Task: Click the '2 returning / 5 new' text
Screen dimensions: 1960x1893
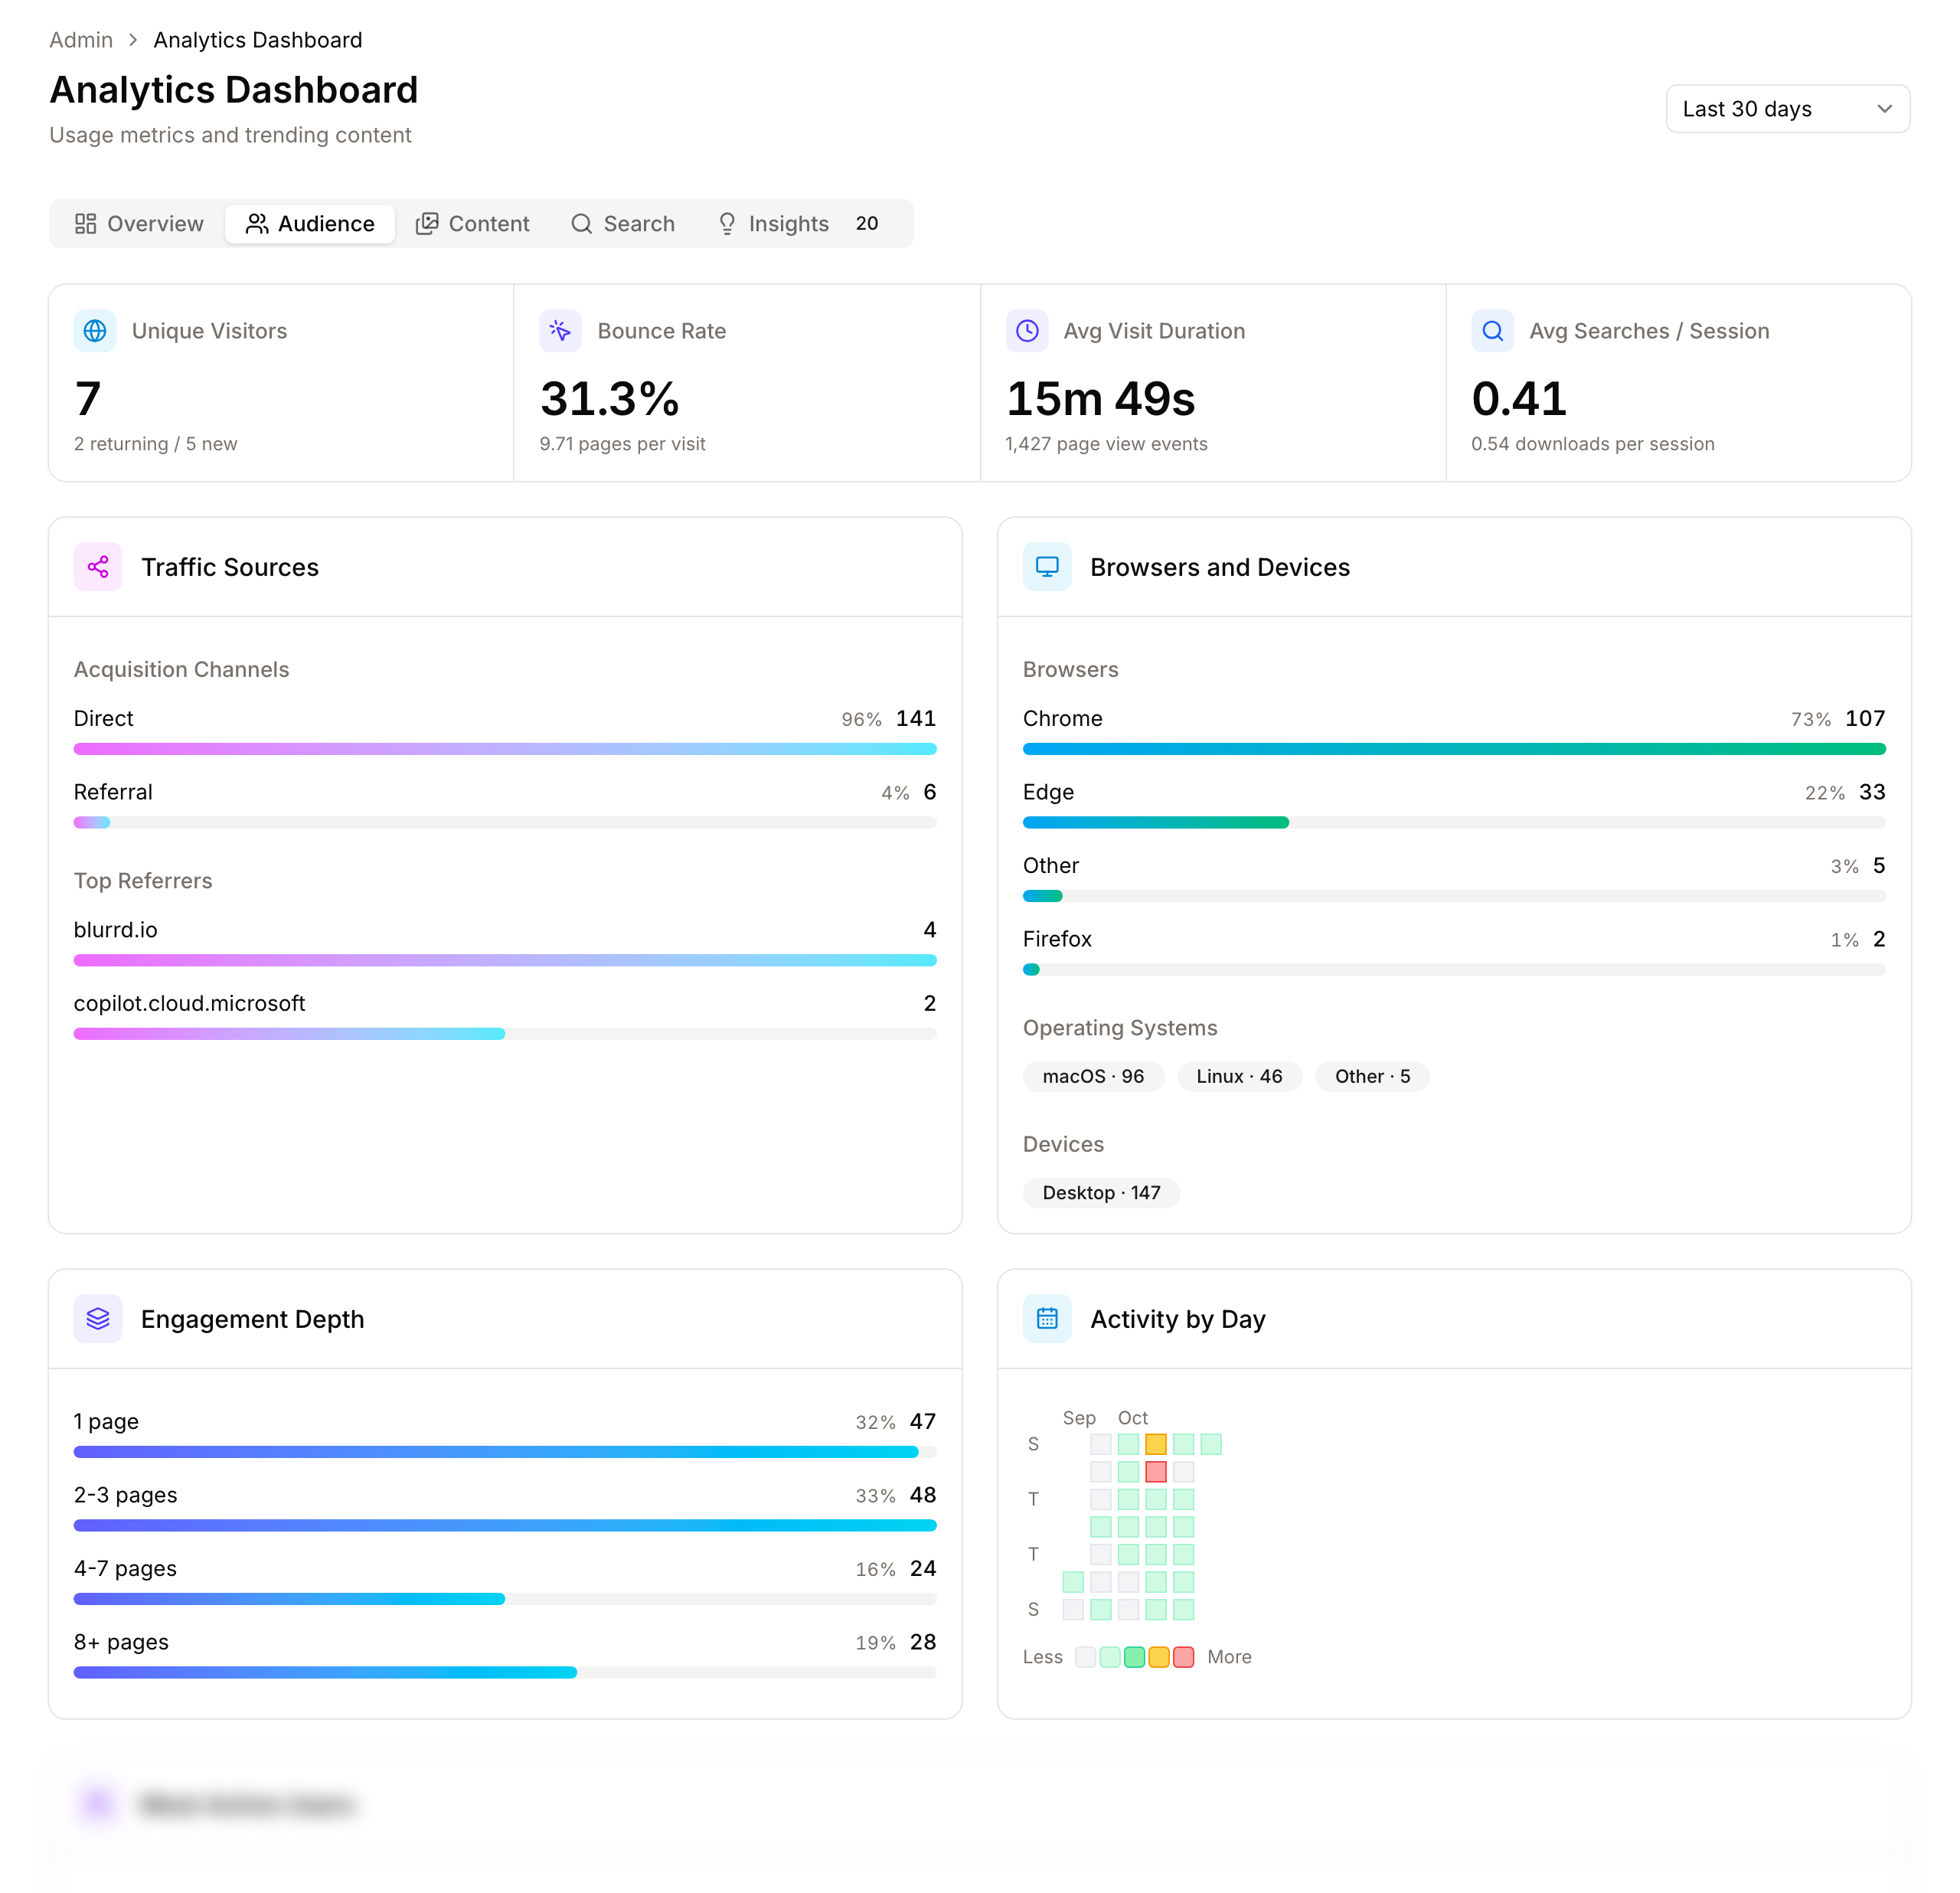Action: 156,444
